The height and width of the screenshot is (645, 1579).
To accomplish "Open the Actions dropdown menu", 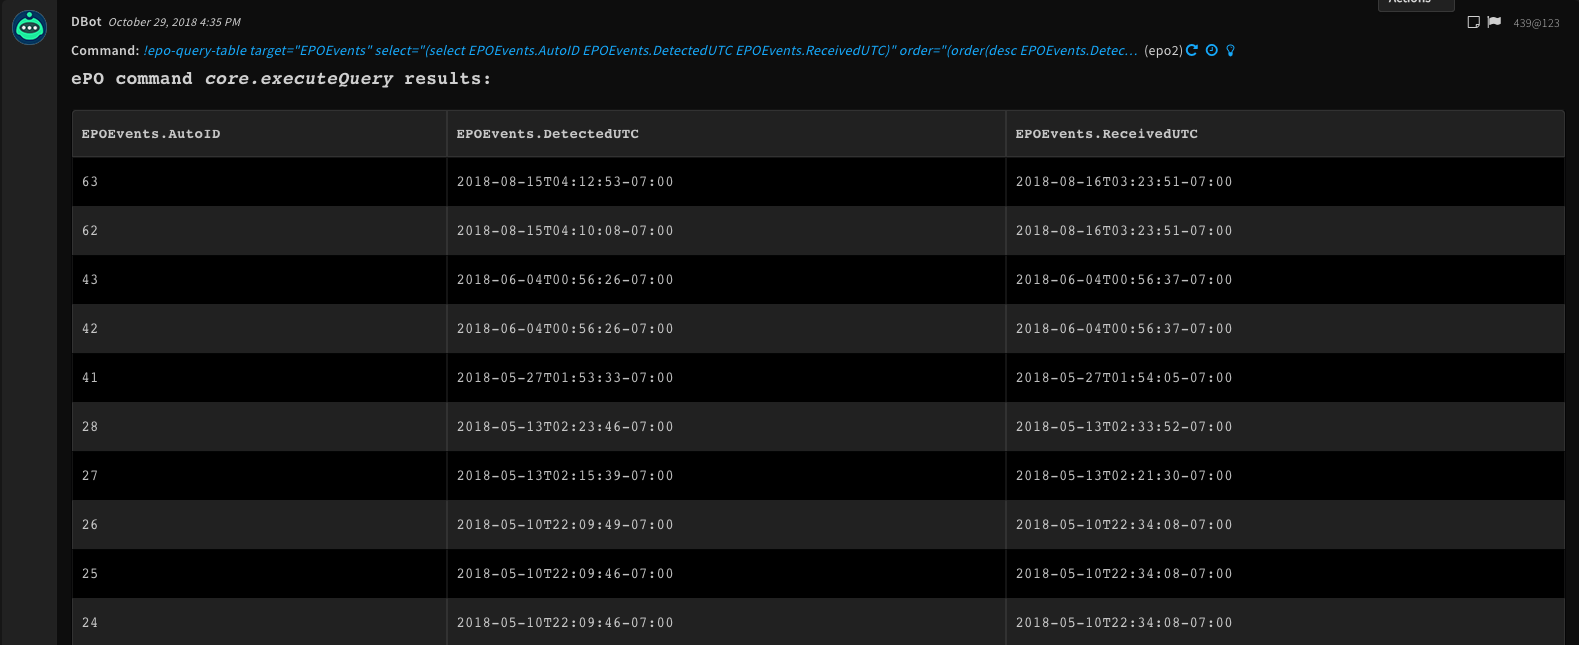I will [1415, 4].
